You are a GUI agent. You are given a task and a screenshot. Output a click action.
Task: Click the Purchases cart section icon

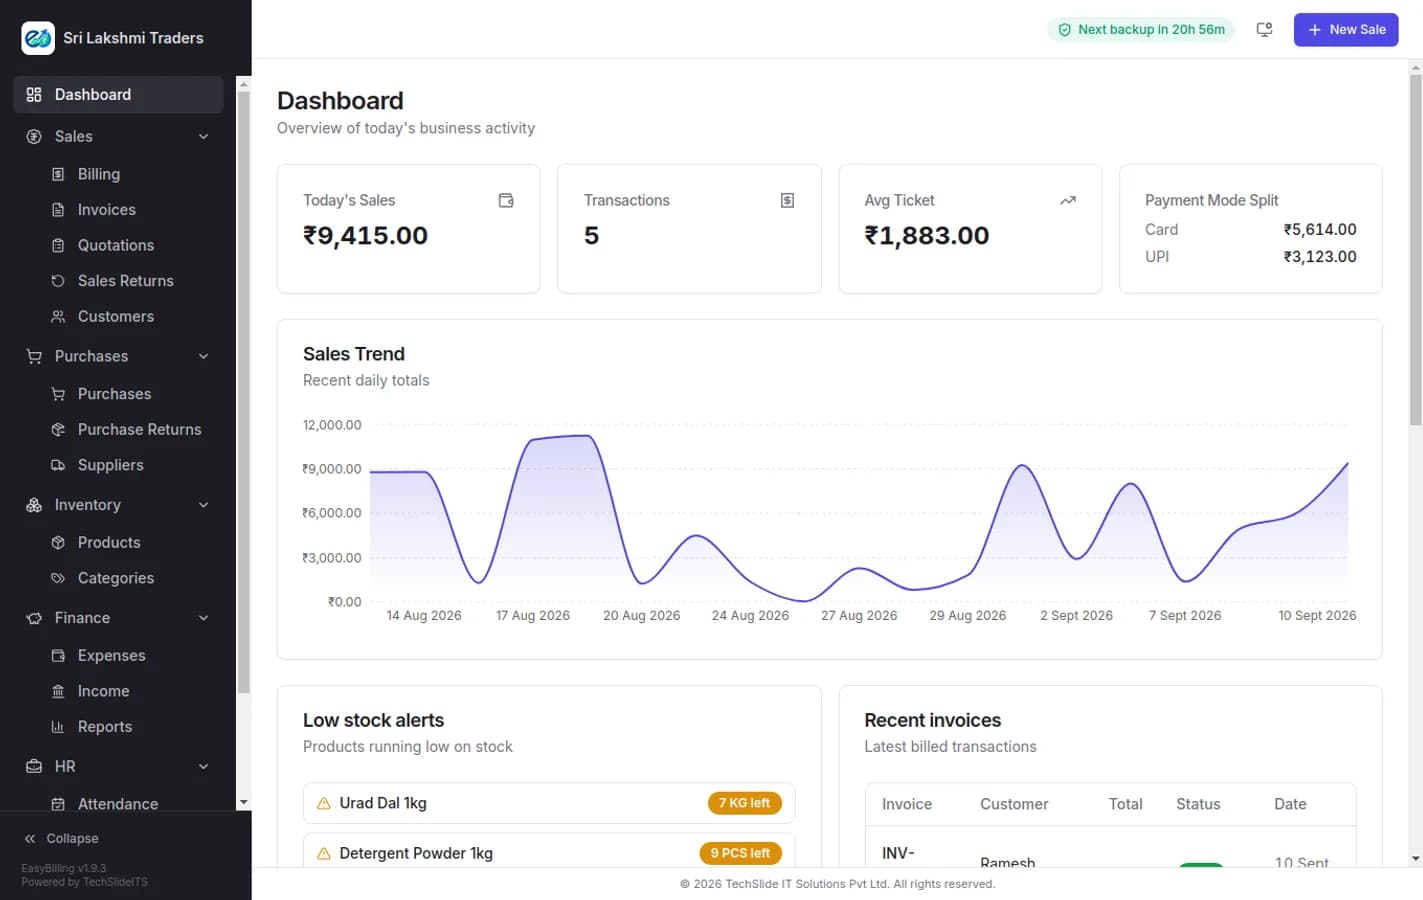[34, 356]
